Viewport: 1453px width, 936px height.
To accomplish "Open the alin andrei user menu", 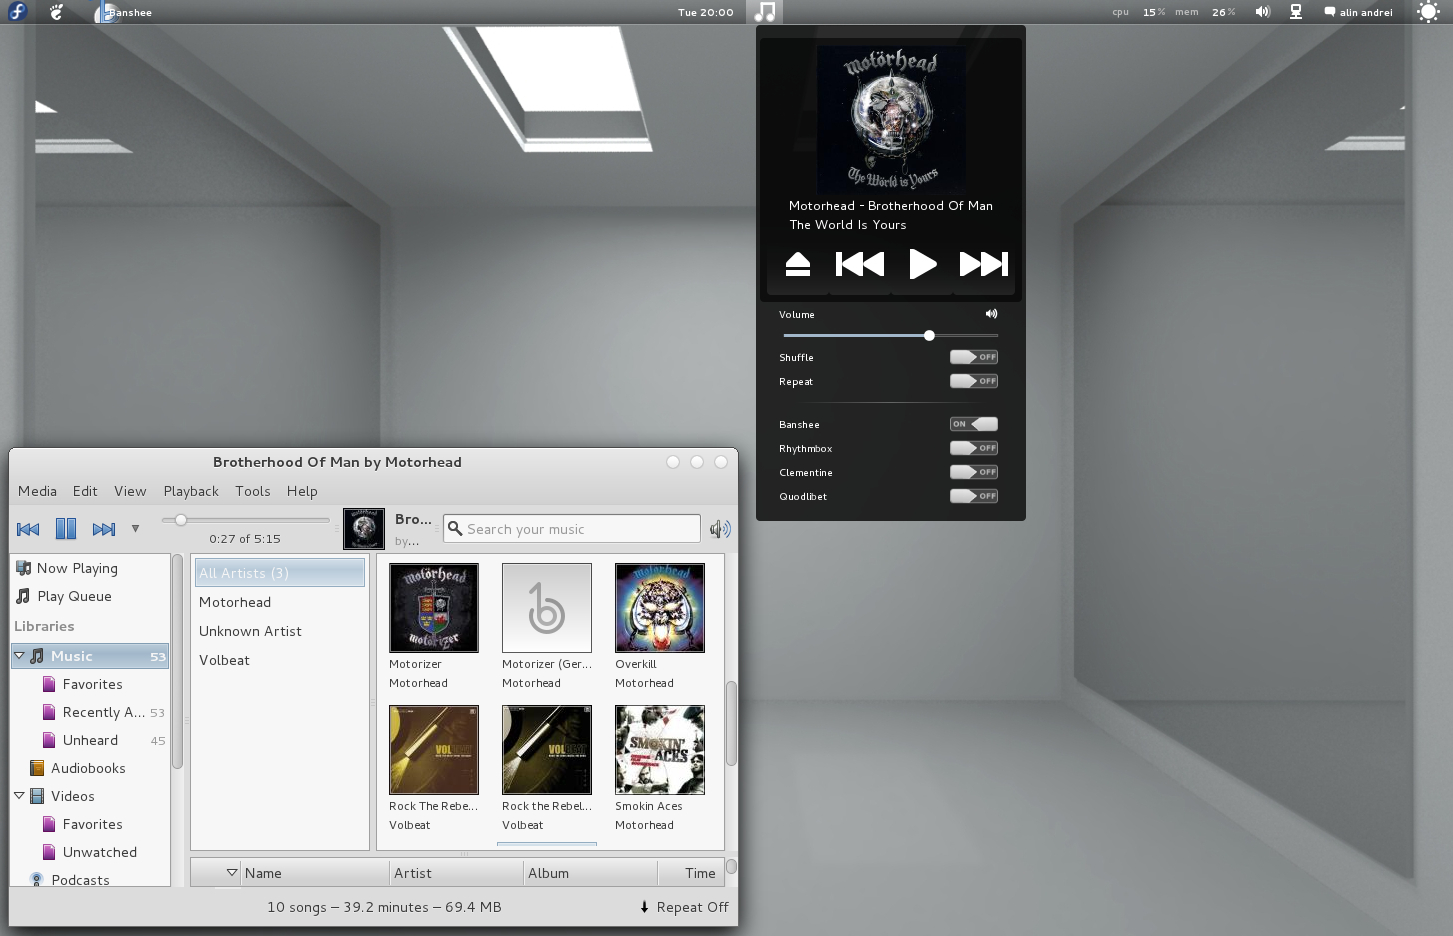I will (1358, 12).
